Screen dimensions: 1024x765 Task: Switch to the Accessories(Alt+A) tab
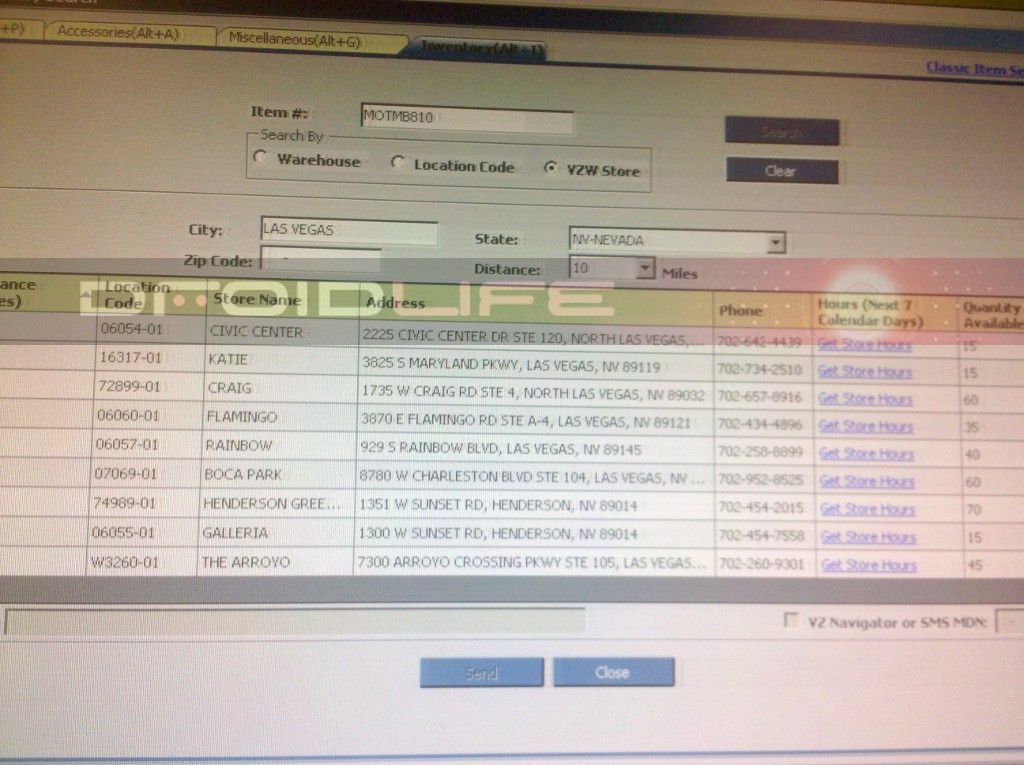coord(118,32)
